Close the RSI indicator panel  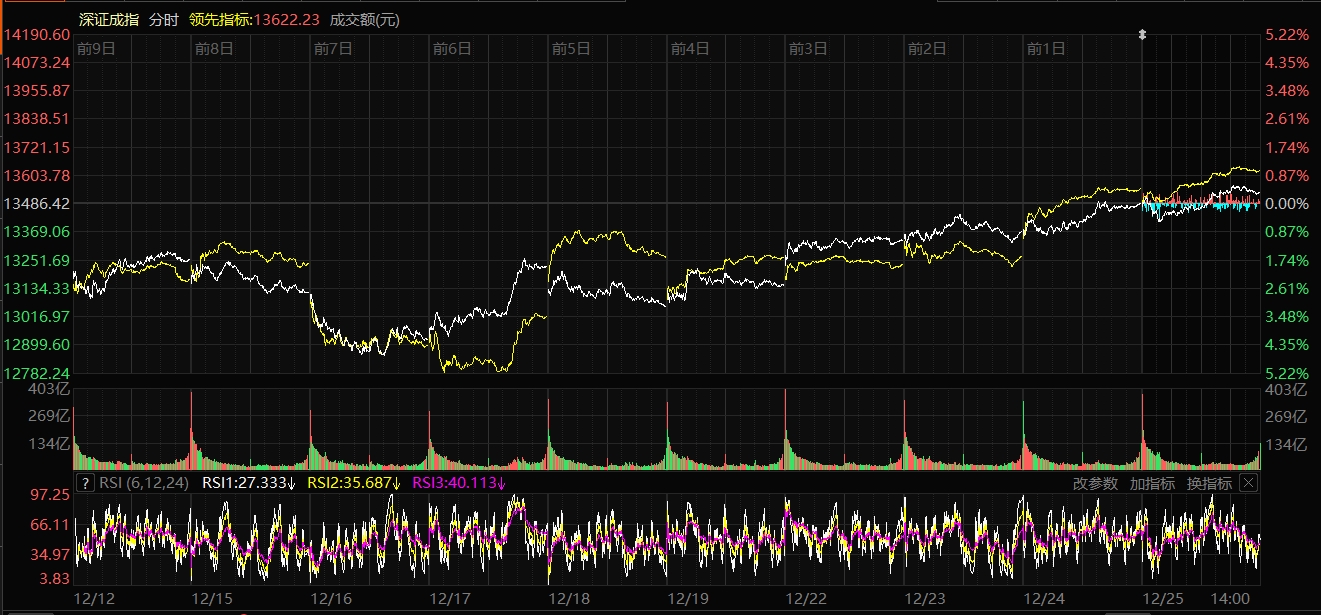click(x=1247, y=483)
